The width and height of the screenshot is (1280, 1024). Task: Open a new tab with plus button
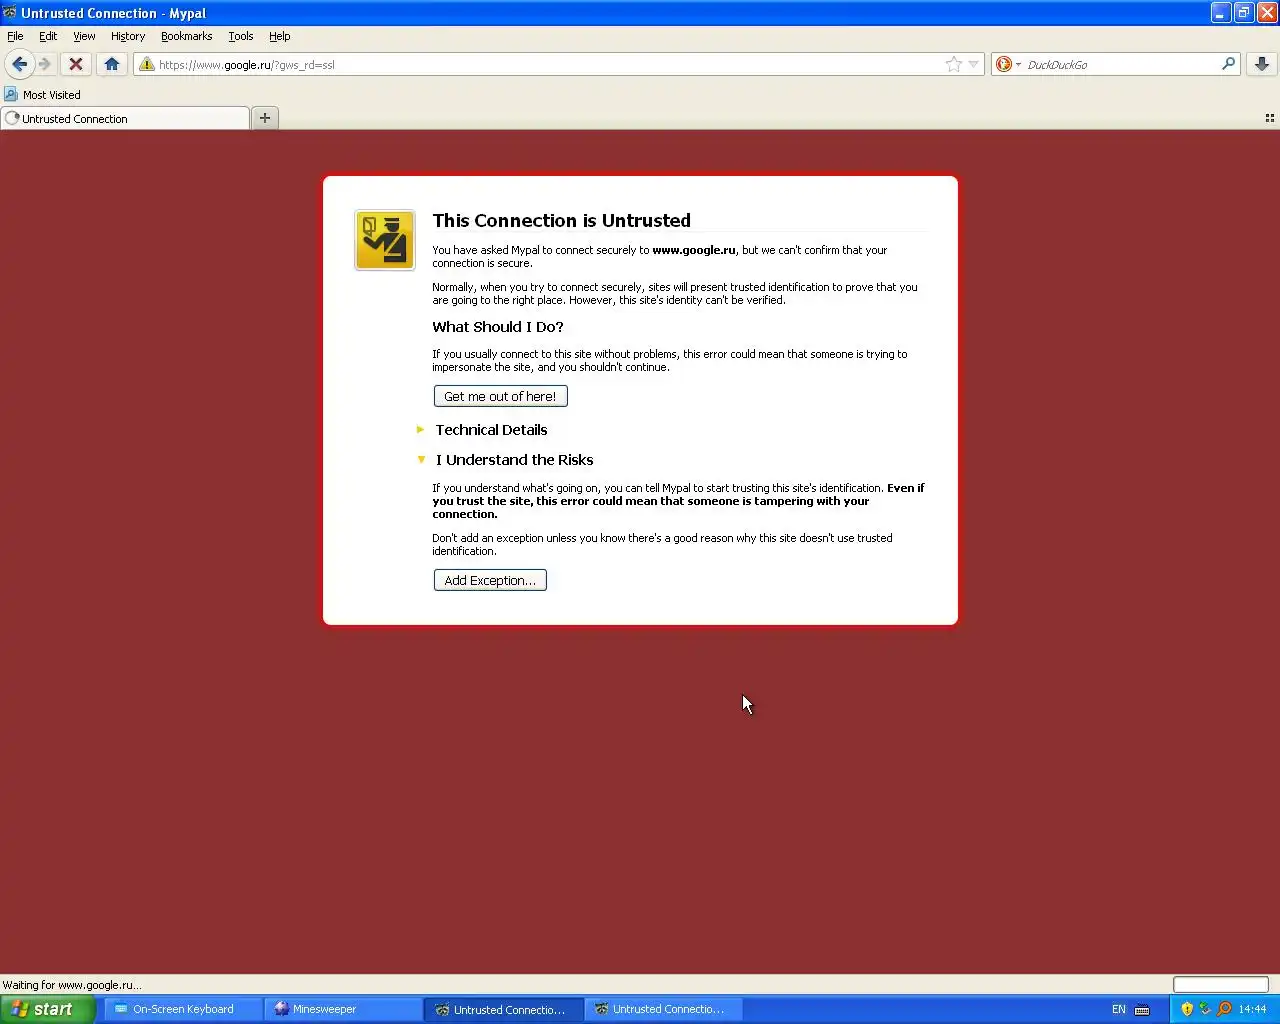(265, 118)
